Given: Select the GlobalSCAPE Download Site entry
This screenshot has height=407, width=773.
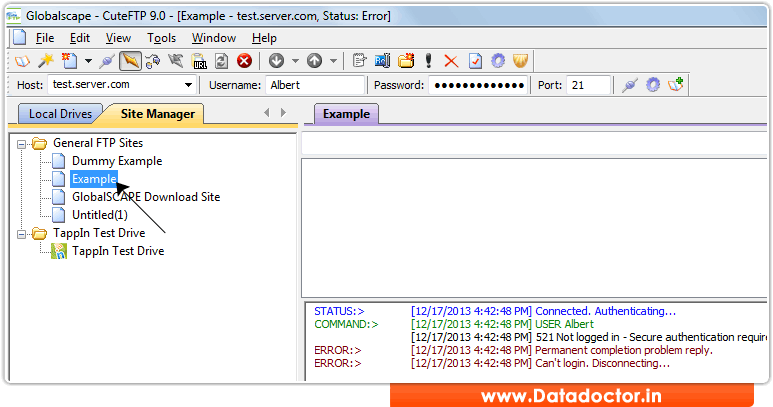Looking at the screenshot, I should 146,197.
